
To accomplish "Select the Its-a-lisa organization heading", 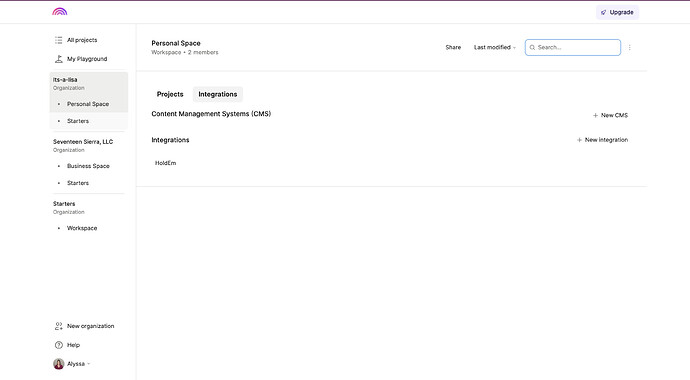I will [65, 80].
